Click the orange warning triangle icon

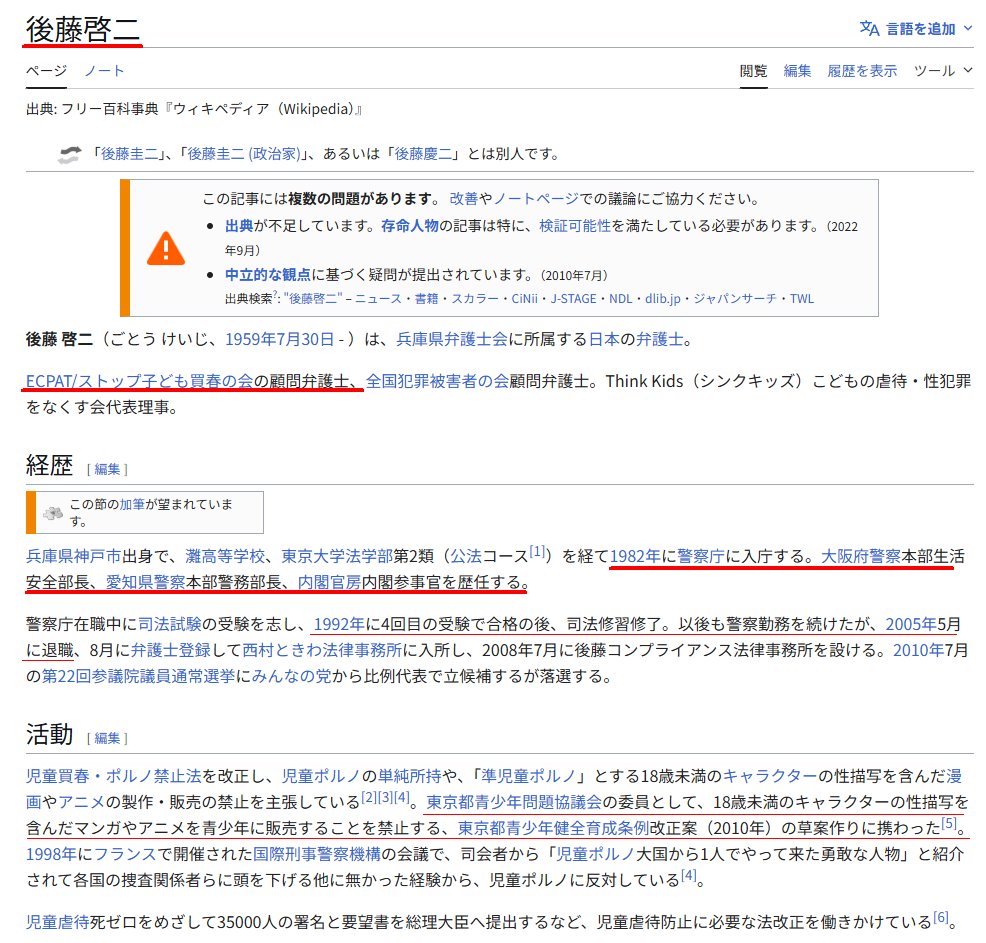coord(165,249)
